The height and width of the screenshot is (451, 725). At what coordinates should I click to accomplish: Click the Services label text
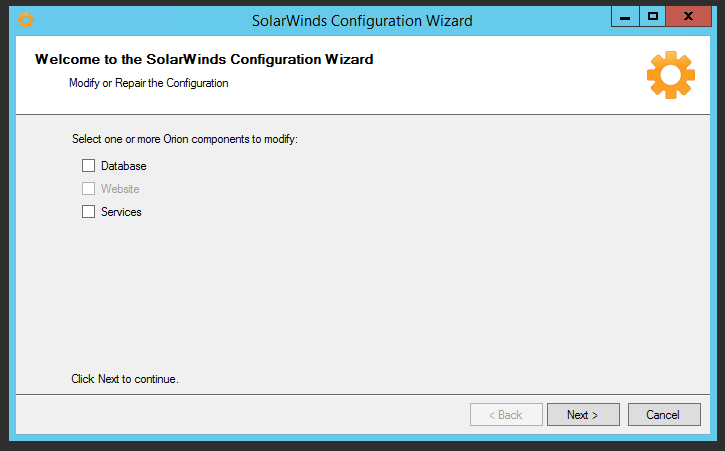(121, 212)
